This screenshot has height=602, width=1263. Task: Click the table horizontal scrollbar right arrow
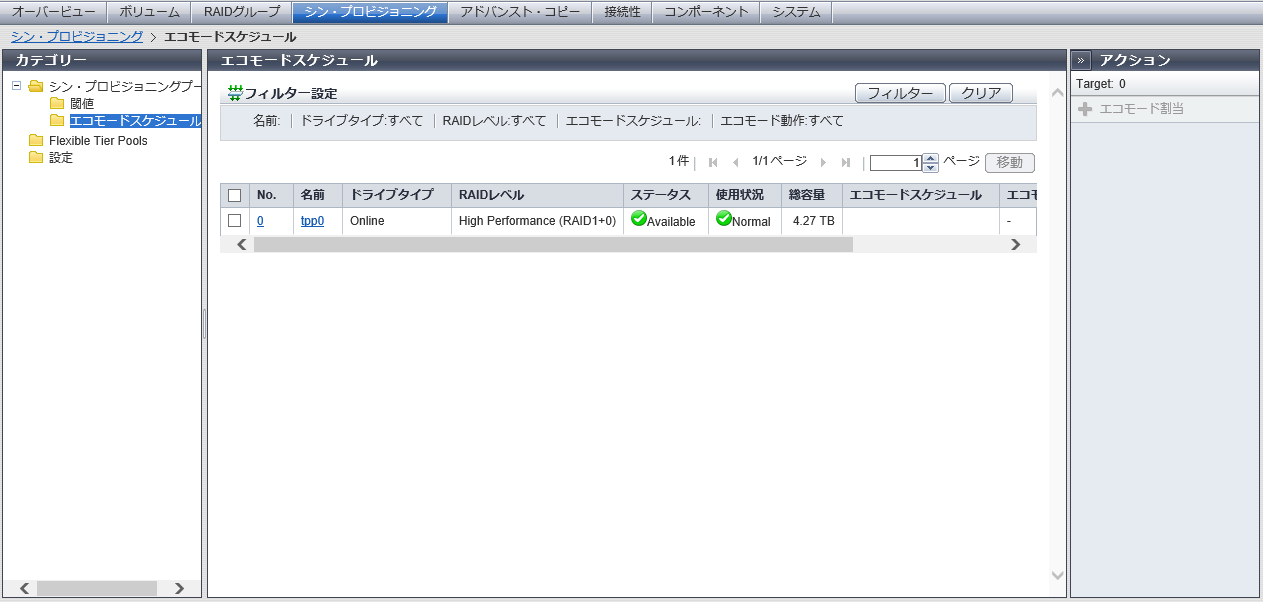tap(1016, 244)
